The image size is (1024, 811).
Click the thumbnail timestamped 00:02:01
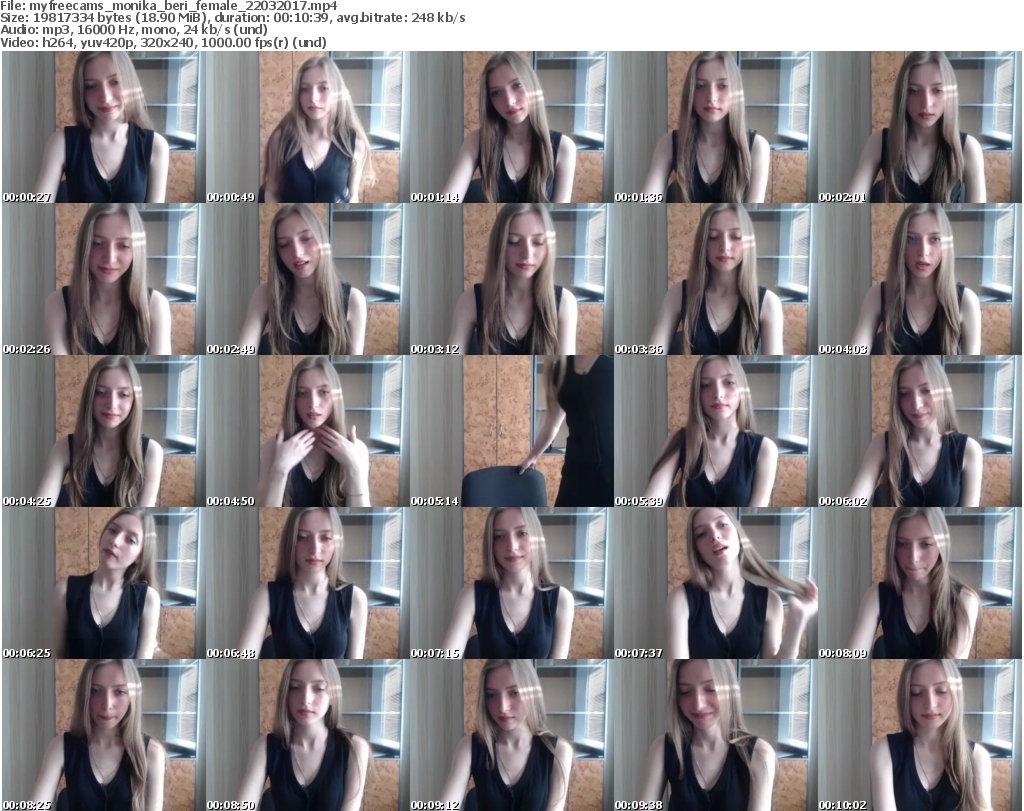click(919, 127)
